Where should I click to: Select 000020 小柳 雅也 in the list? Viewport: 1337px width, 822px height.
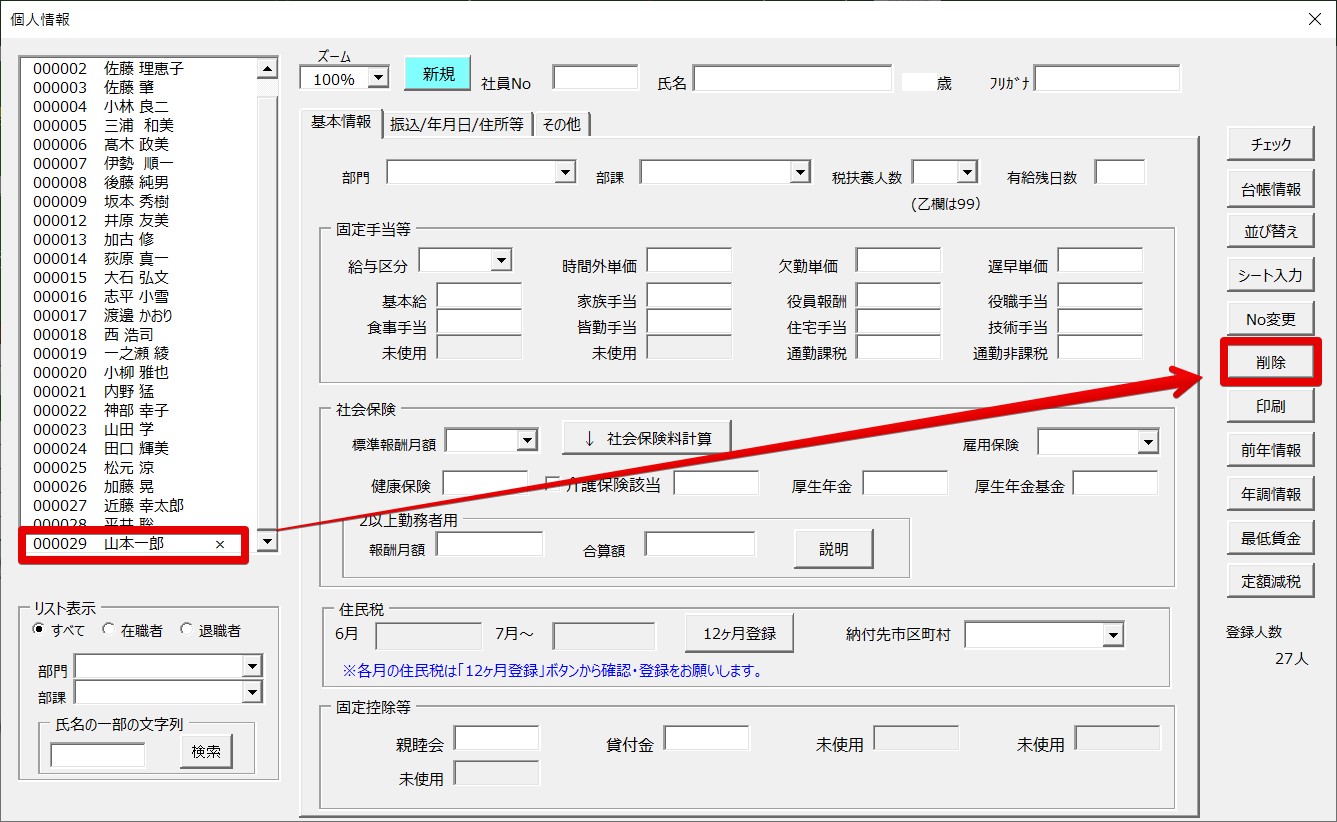click(139, 372)
